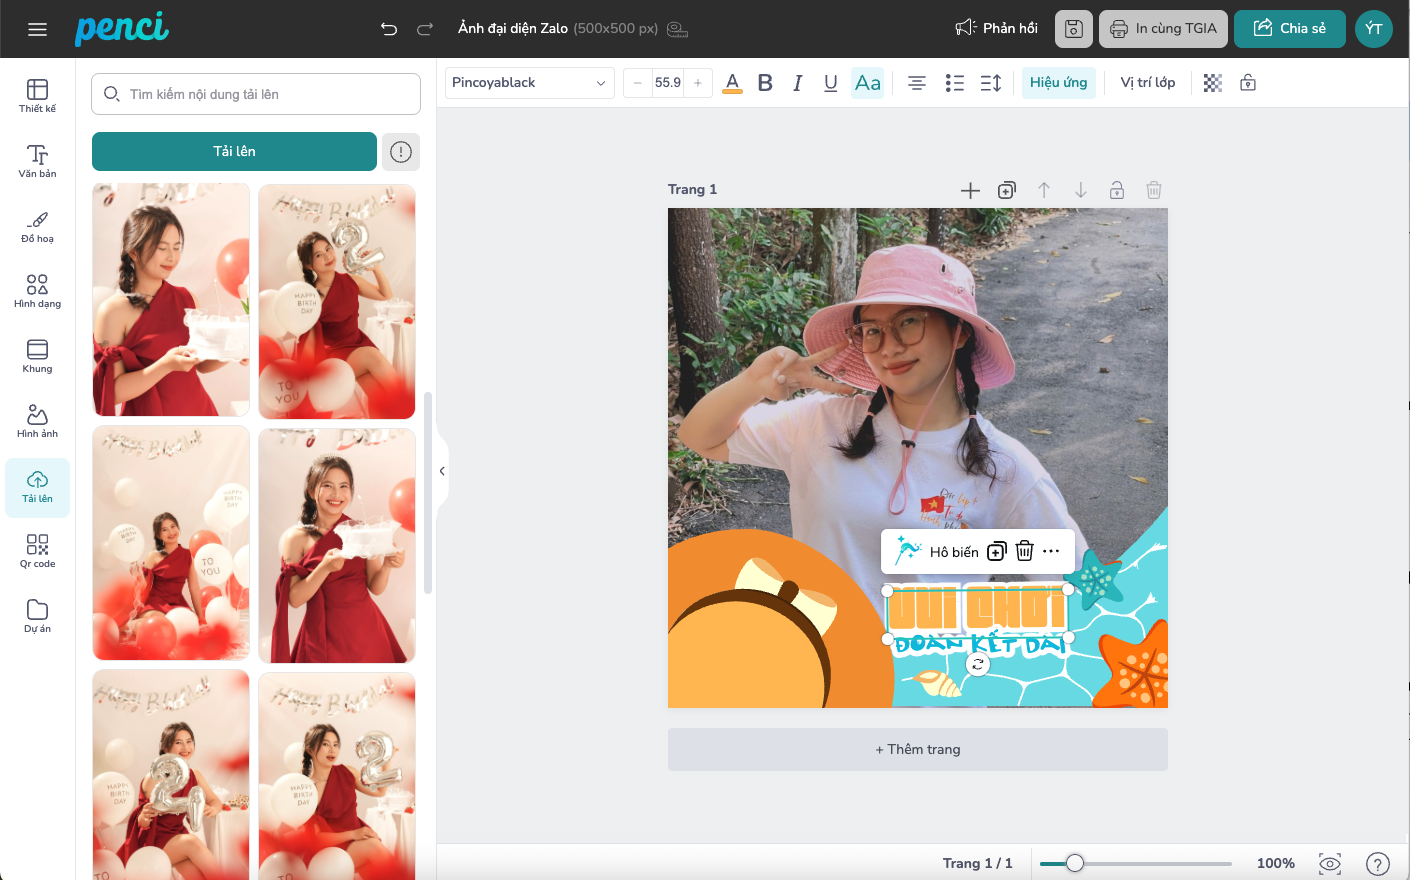Delete selected text with trash icon
This screenshot has height=880, width=1410.
(x=1024, y=551)
